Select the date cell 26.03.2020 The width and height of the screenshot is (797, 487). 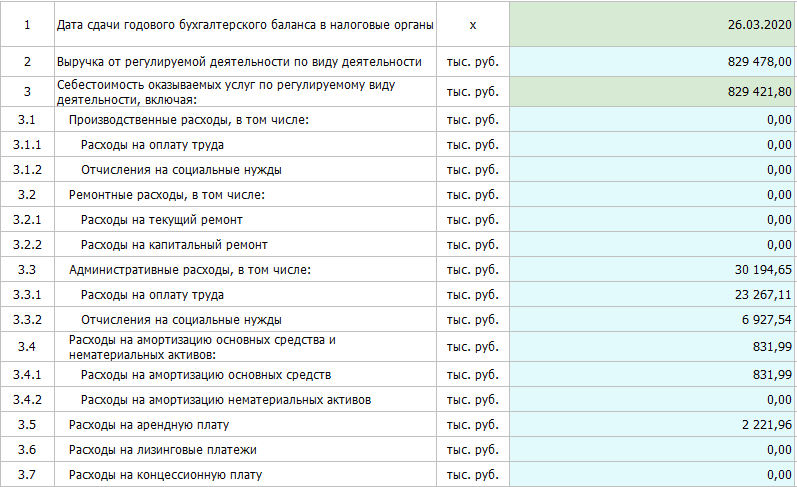tap(653, 24)
